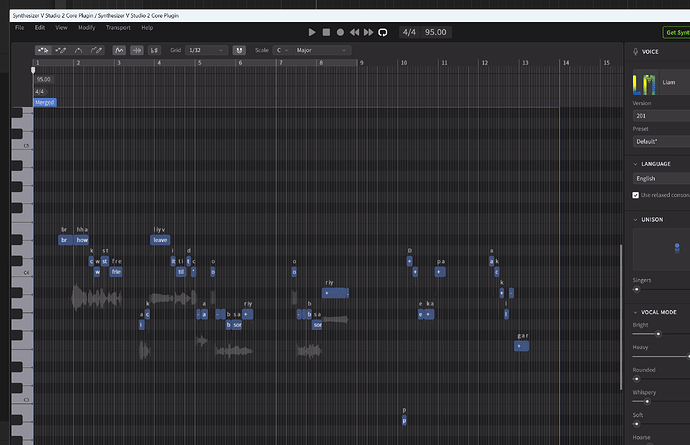Click the 95.00 tempo marker on timeline

tap(44, 79)
